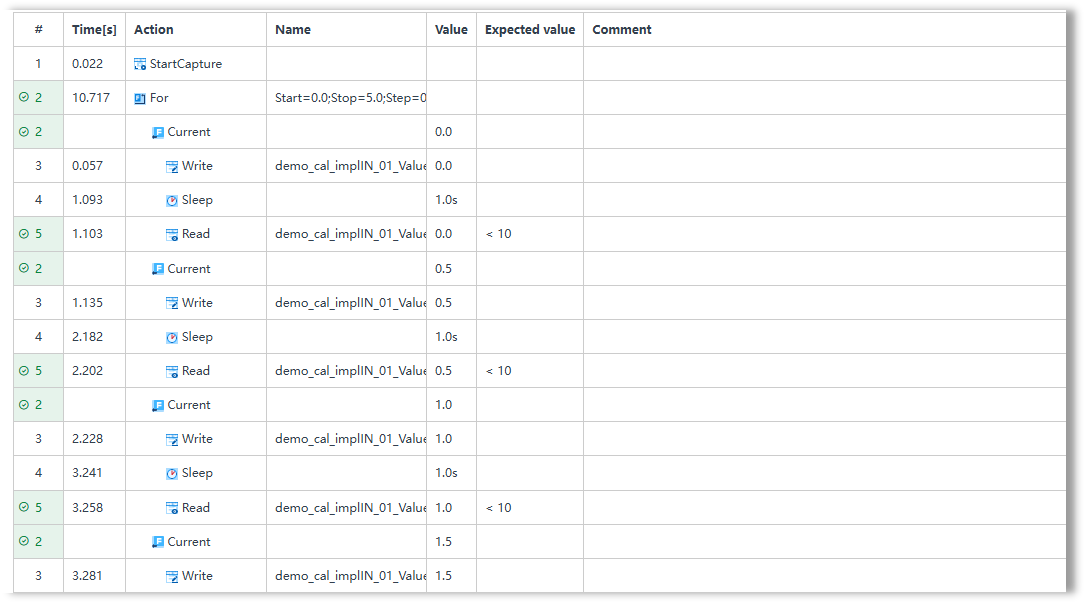
Task: Click the For loop icon
Action: coord(140,98)
